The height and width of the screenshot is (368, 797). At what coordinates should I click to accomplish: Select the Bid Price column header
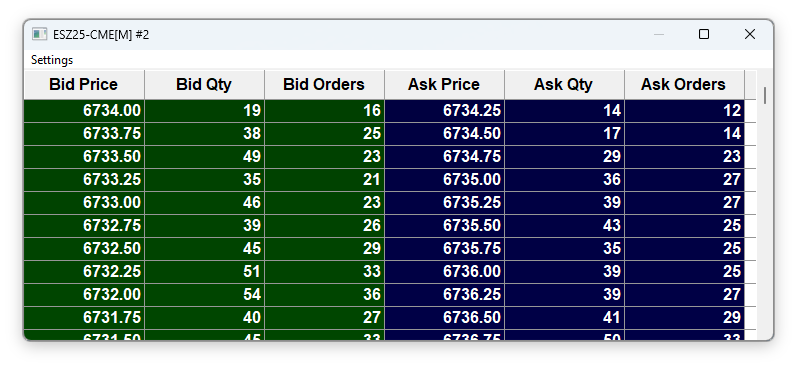pyautogui.click(x=84, y=84)
